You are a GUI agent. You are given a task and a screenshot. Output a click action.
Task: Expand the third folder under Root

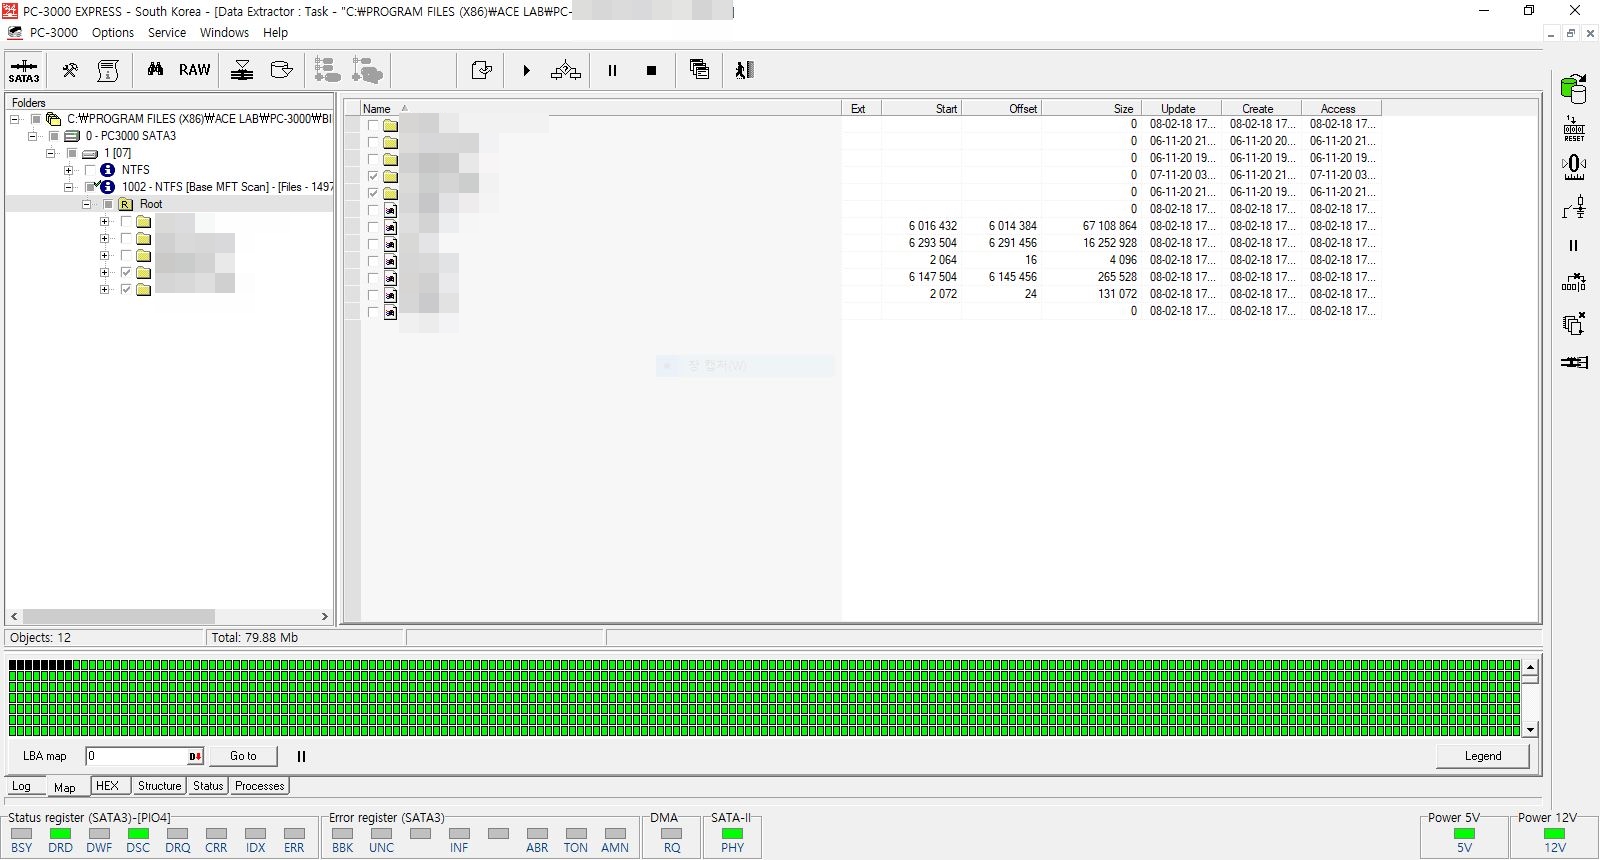[105, 255]
